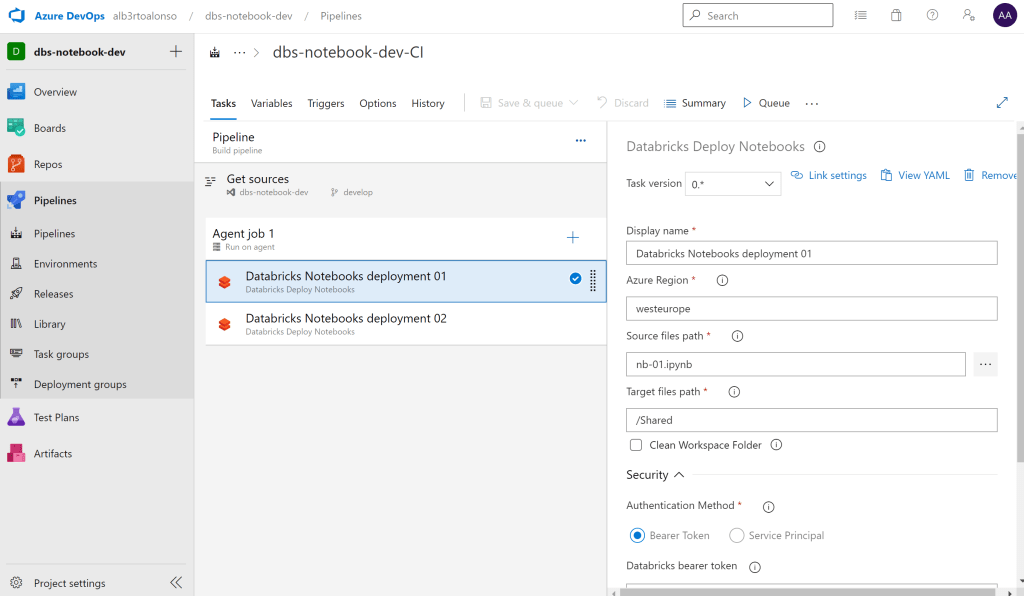Open Artifacts from the sidebar
Image resolution: width=1024 pixels, height=596 pixels.
point(52,453)
